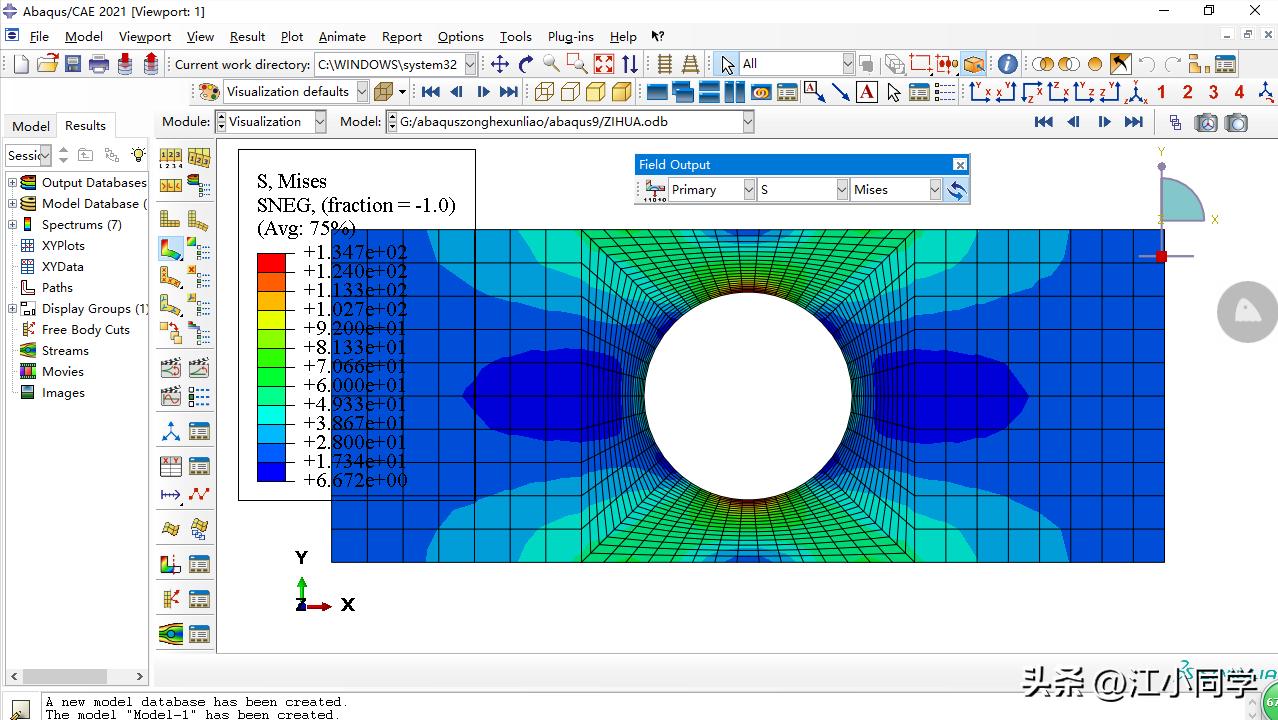Click the red color in contour legend
This screenshot has width=1278, height=720.
pyautogui.click(x=271, y=262)
